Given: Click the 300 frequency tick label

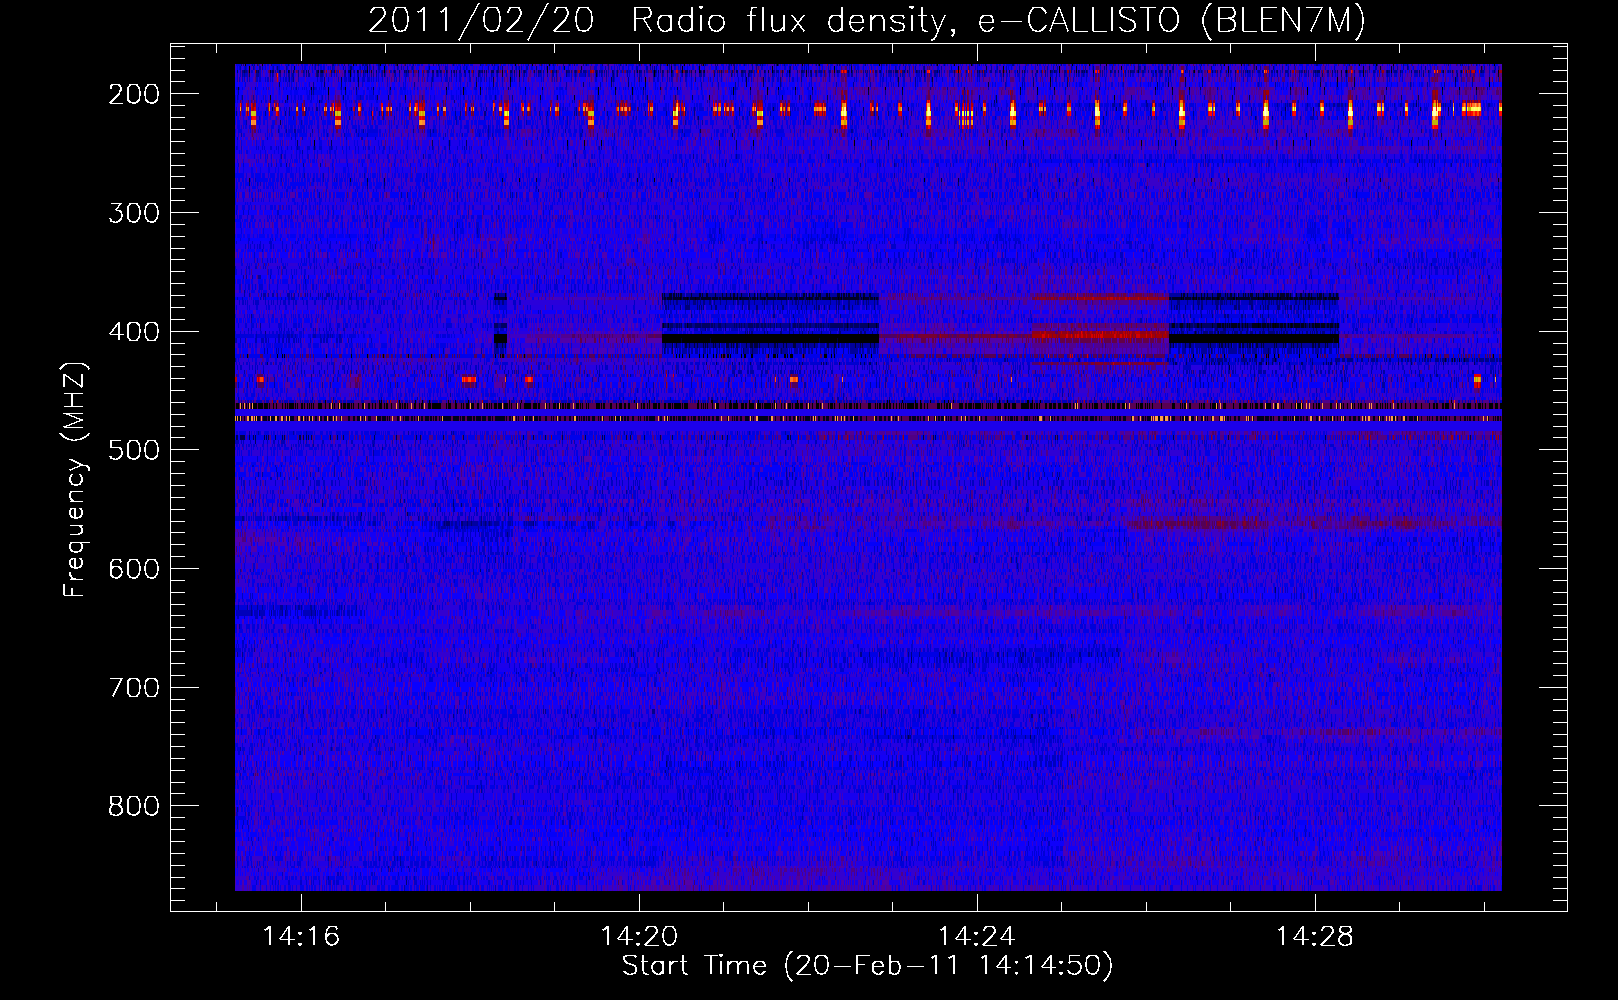Looking at the screenshot, I should pos(134,213).
